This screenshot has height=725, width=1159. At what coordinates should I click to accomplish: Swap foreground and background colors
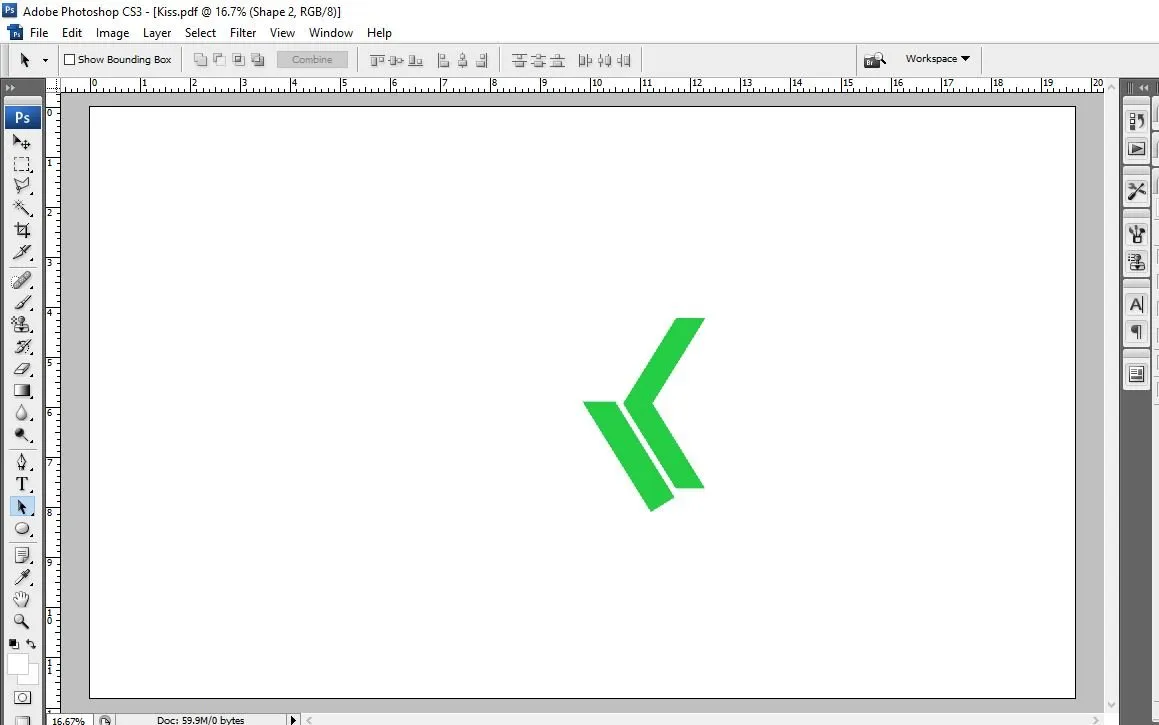pyautogui.click(x=31, y=644)
